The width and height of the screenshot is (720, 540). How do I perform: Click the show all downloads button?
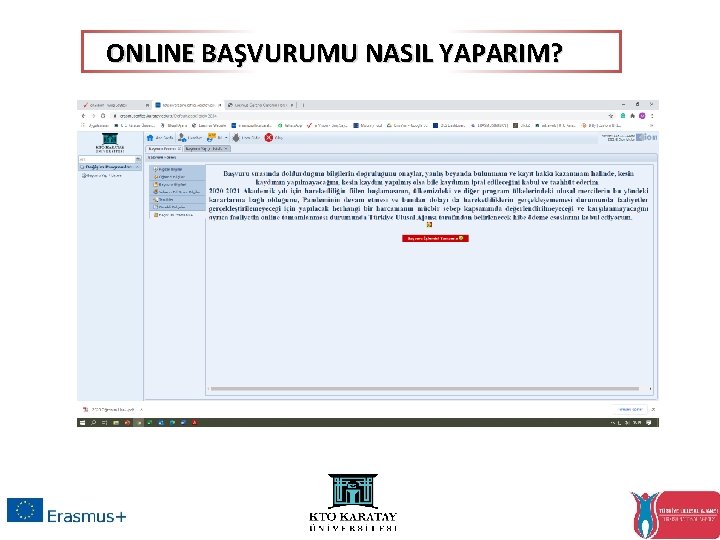(630, 409)
